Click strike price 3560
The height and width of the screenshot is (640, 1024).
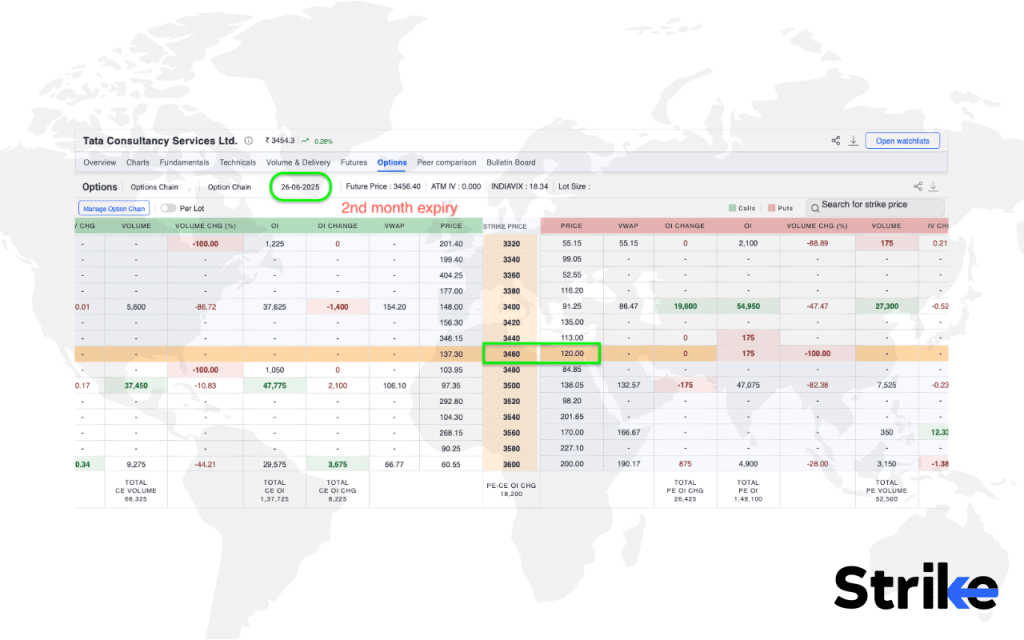click(511, 433)
